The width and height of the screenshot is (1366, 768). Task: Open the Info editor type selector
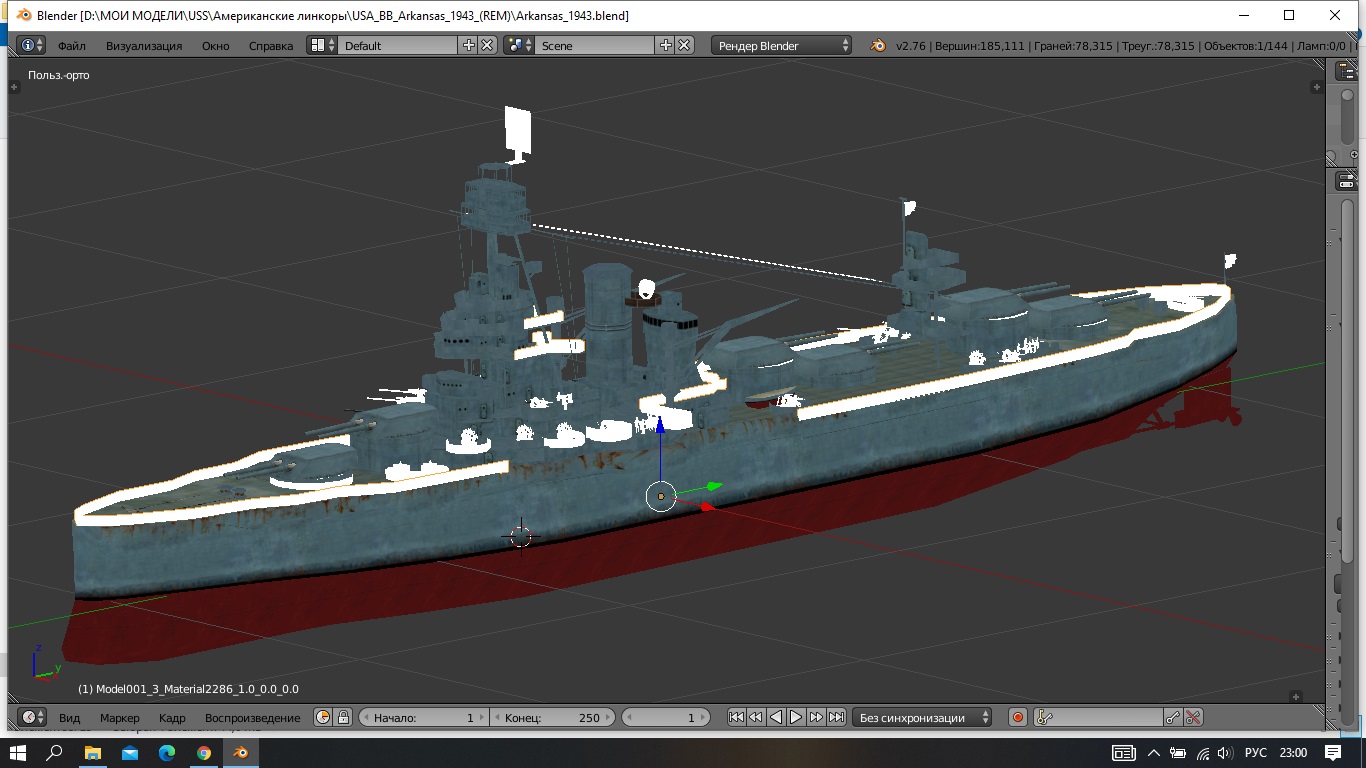point(31,45)
